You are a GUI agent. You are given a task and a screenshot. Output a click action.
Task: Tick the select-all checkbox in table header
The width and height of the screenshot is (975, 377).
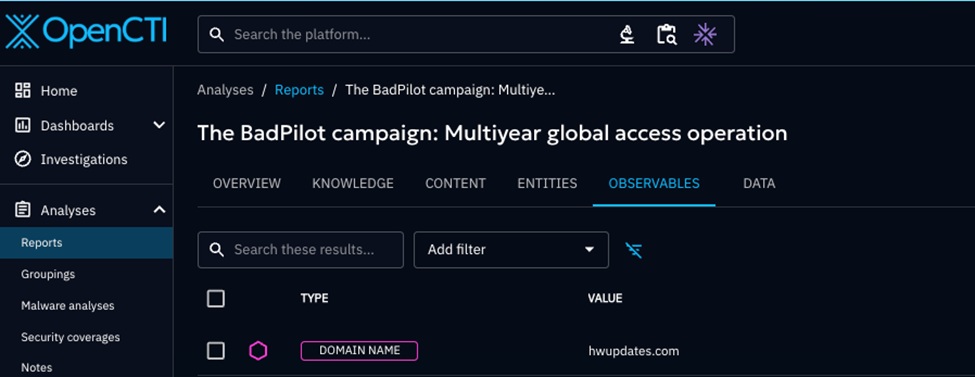point(215,299)
